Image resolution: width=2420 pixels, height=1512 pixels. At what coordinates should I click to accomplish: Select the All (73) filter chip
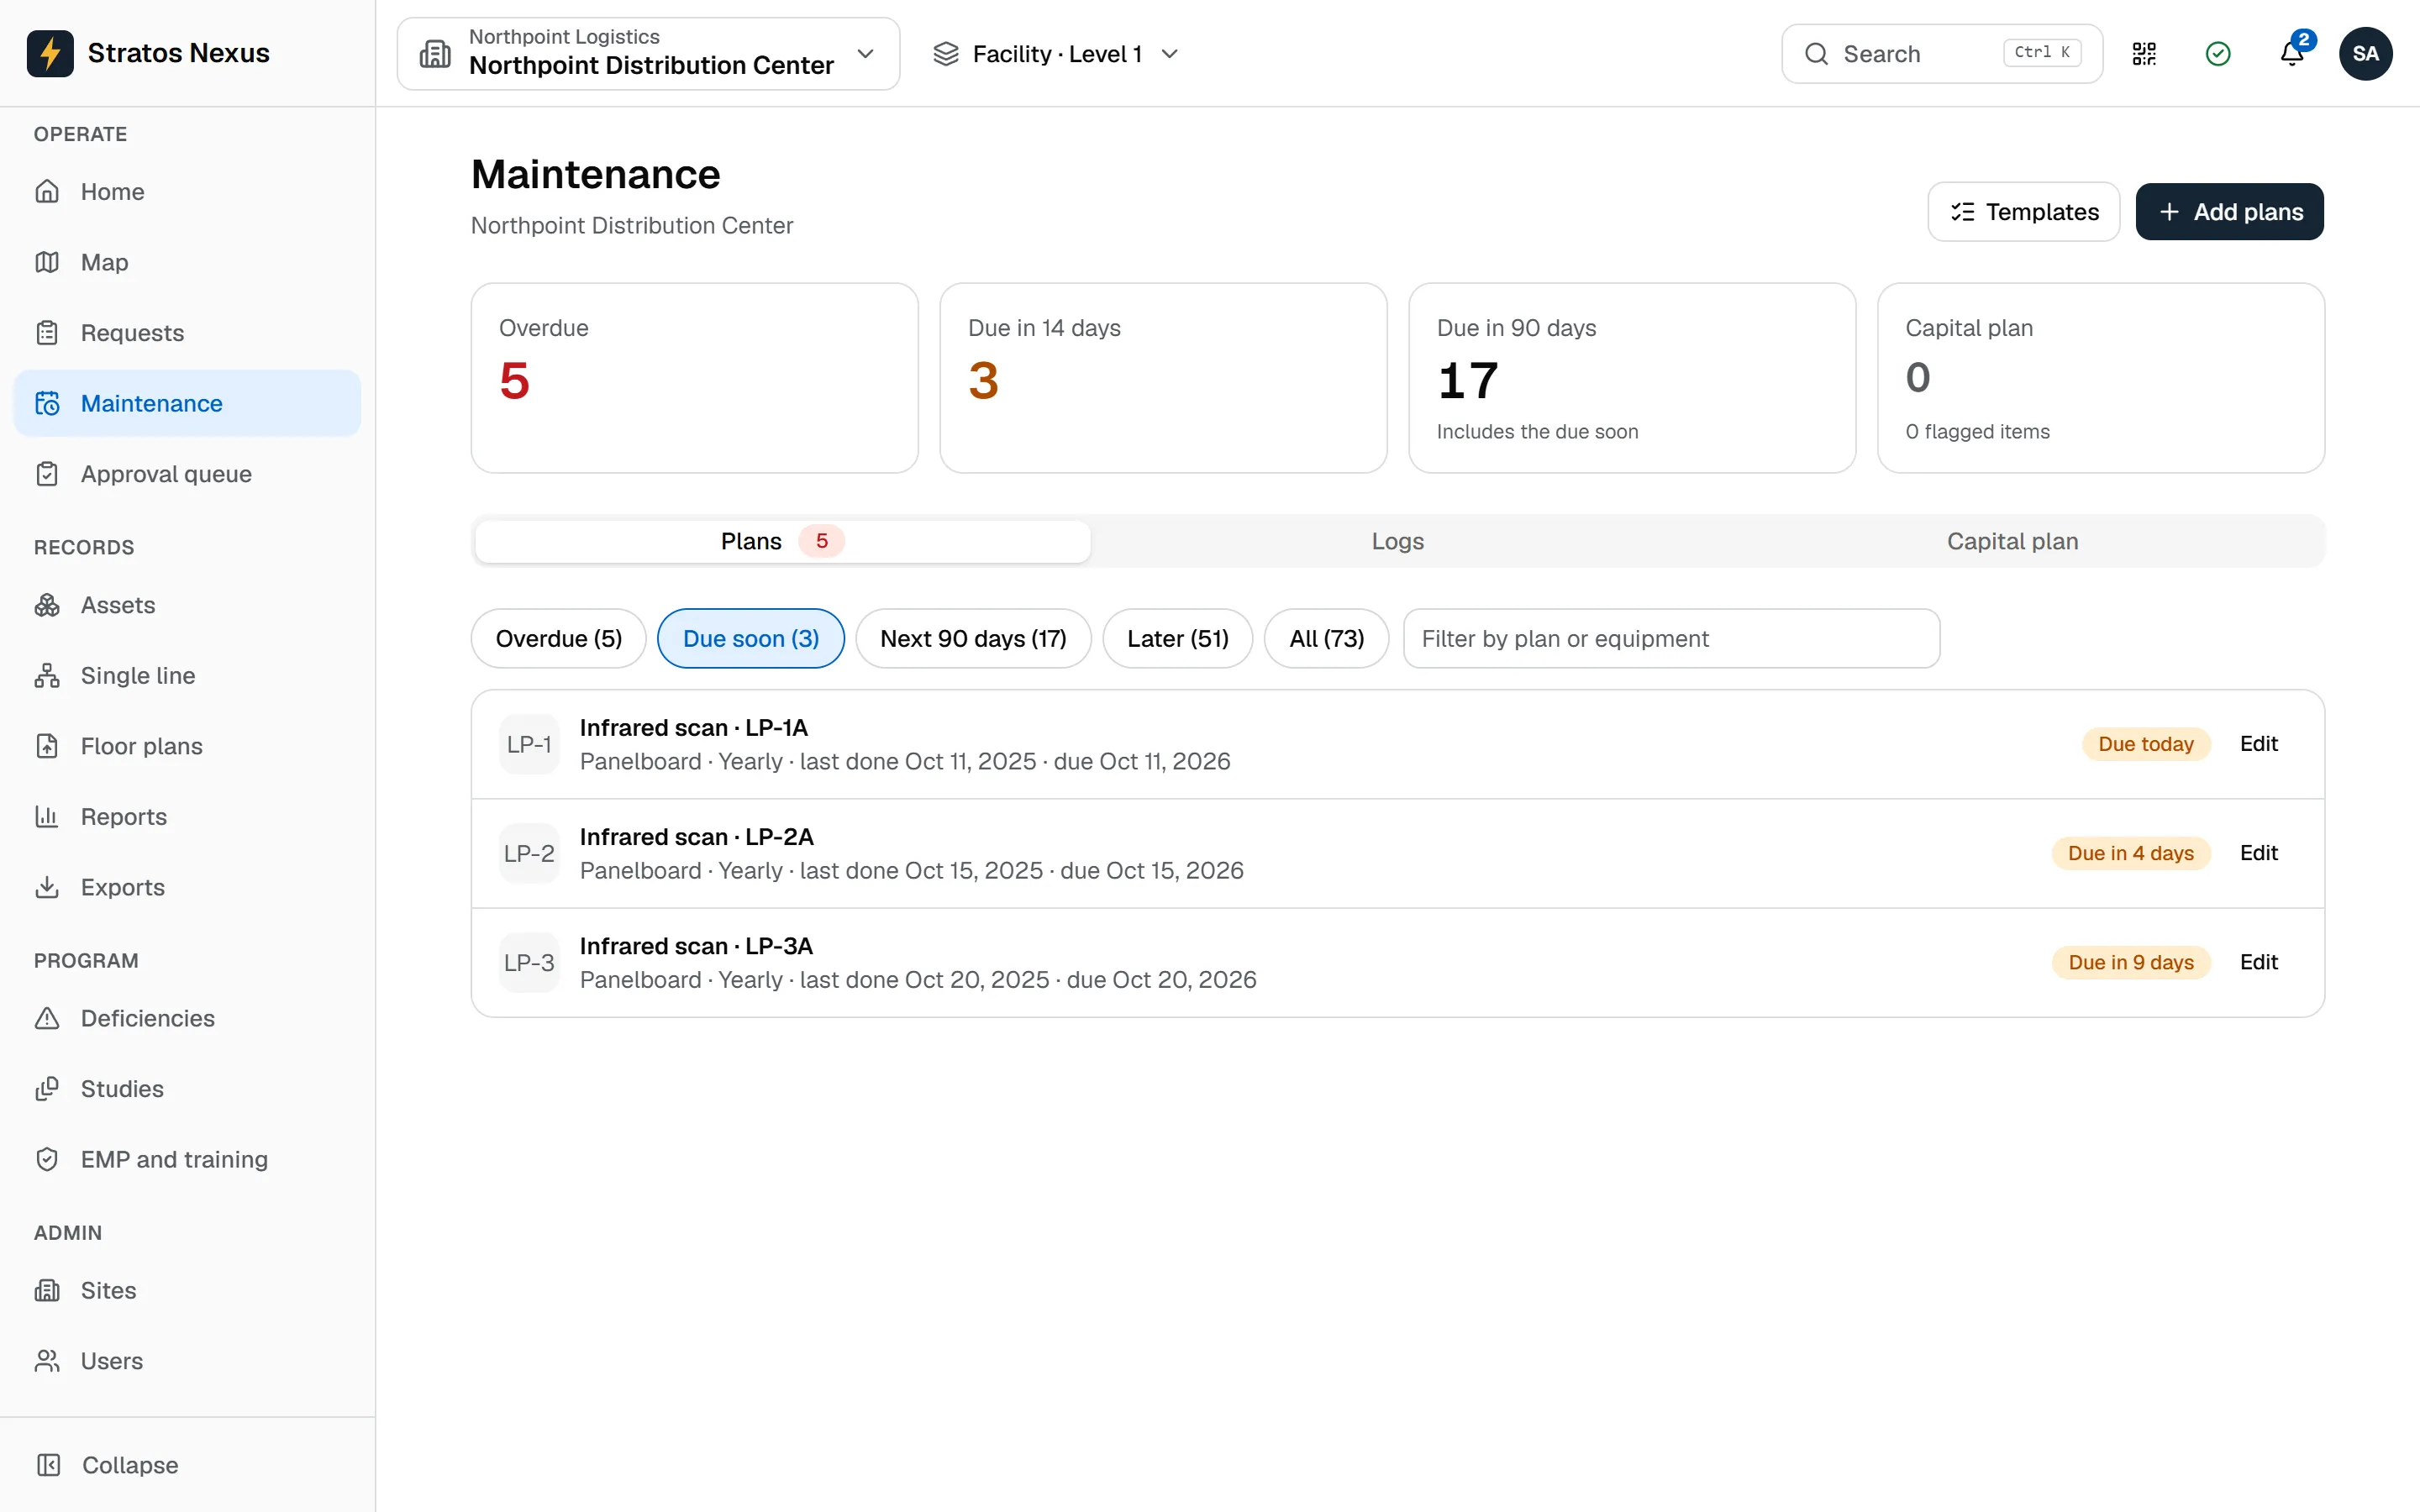[1327, 639]
